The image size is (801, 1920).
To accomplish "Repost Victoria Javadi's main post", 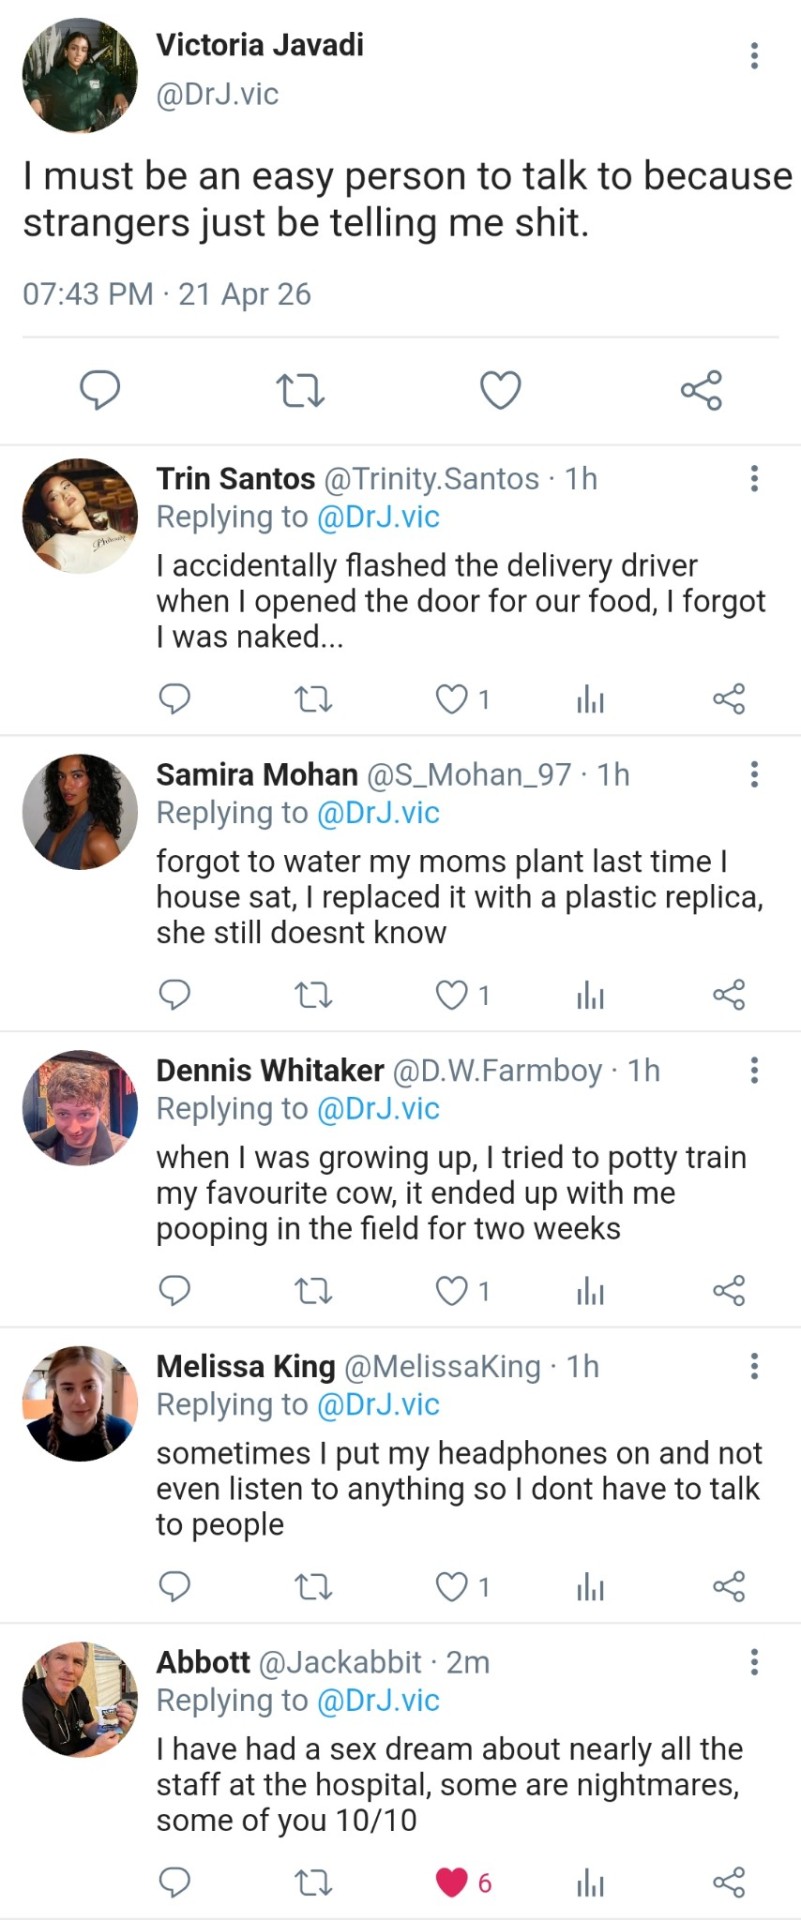I will (300, 390).
